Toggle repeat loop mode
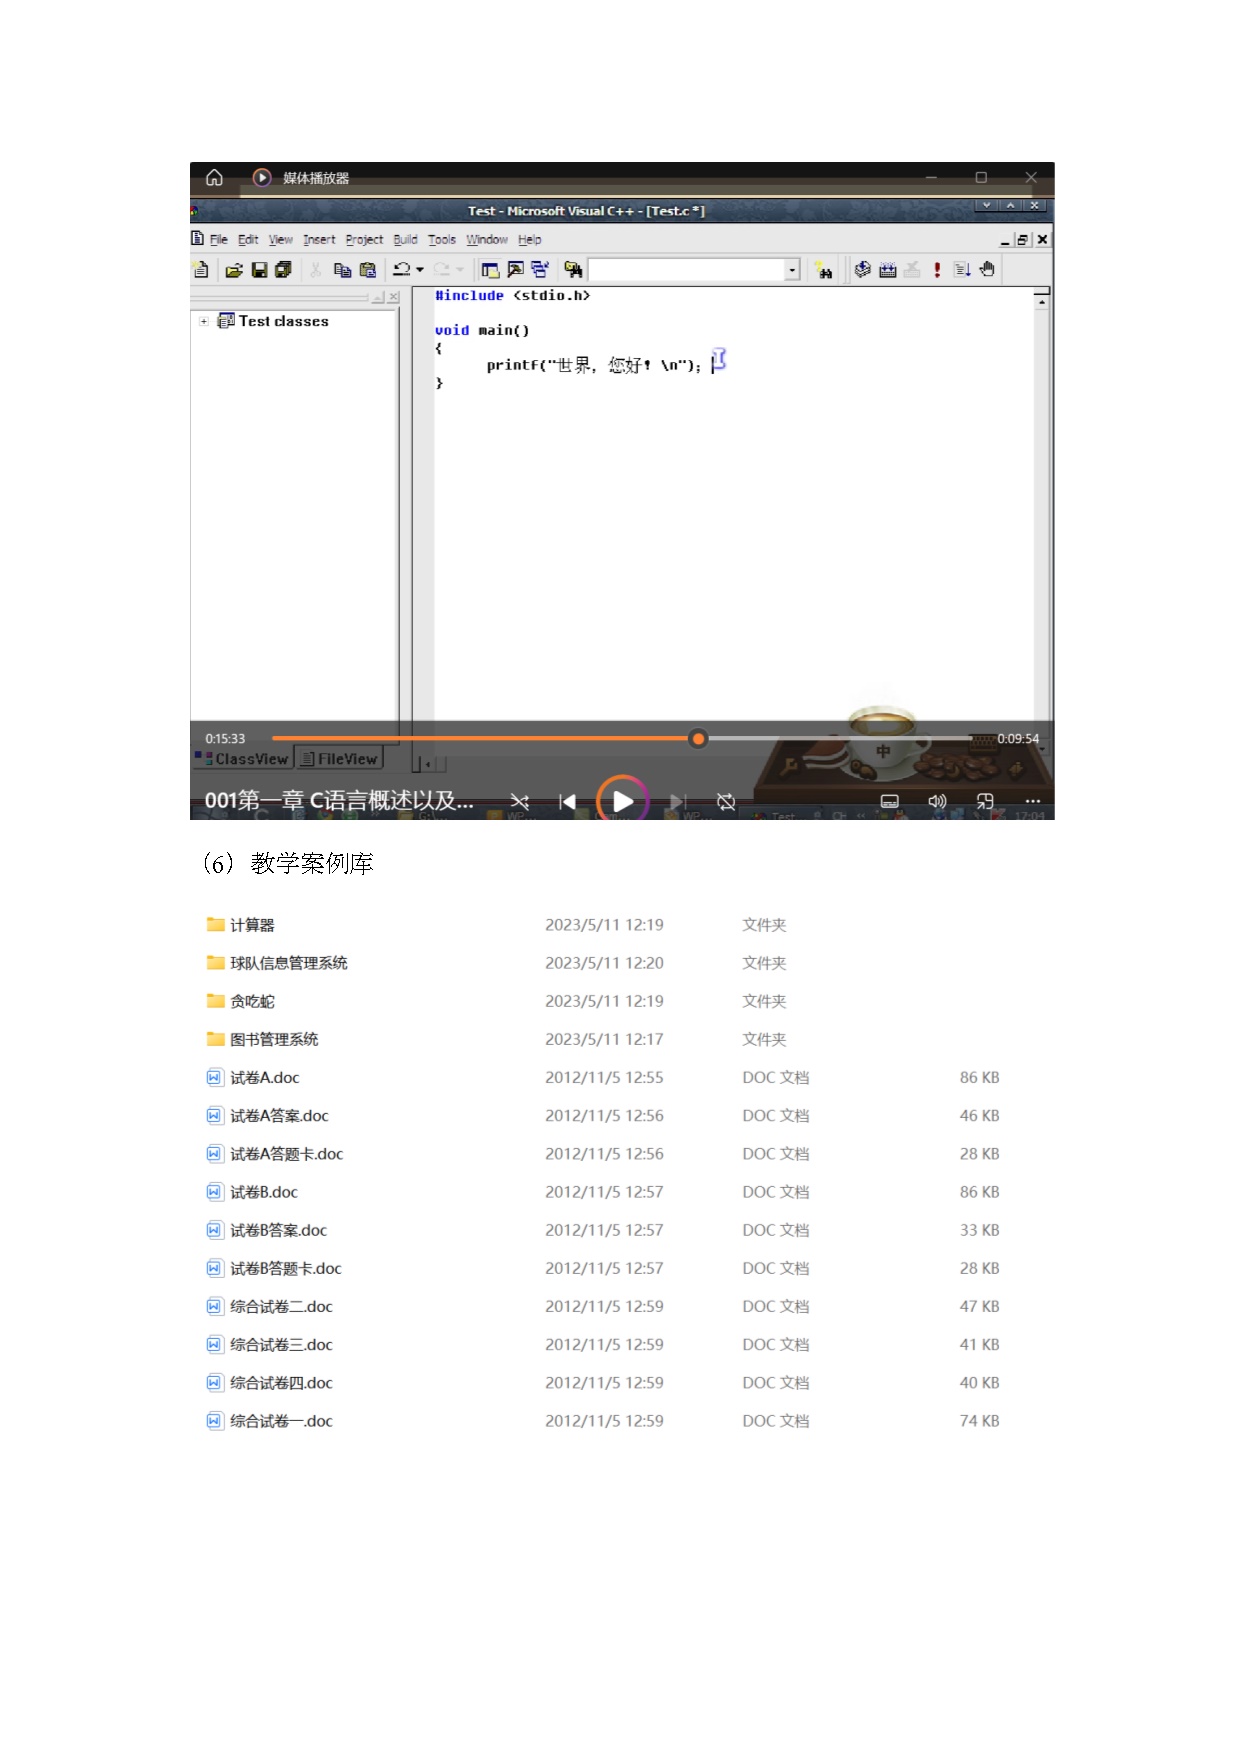1240x1754 pixels. [726, 802]
